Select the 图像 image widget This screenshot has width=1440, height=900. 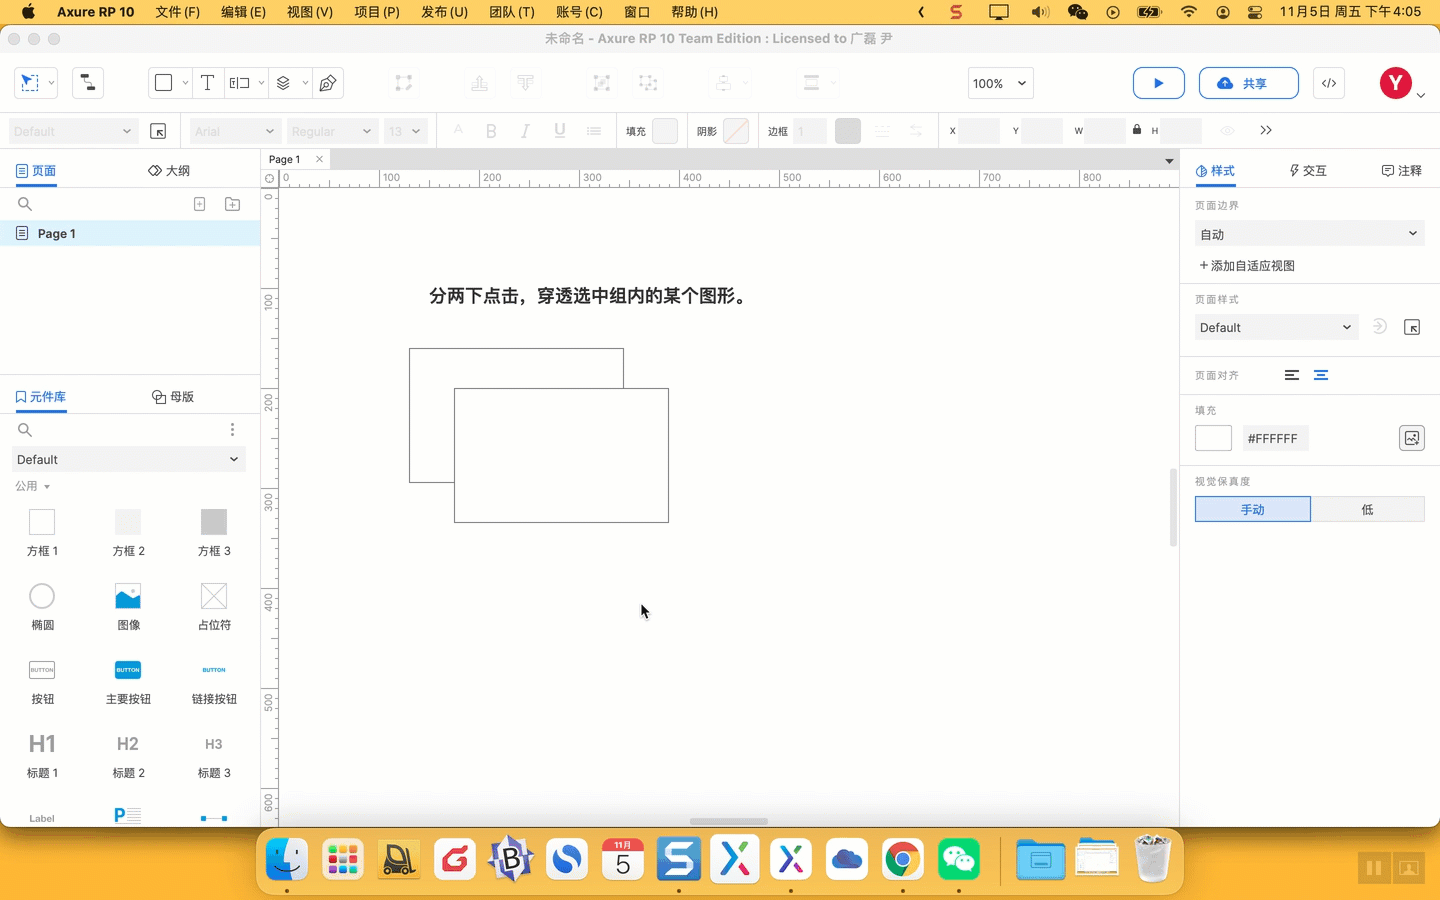point(128,606)
